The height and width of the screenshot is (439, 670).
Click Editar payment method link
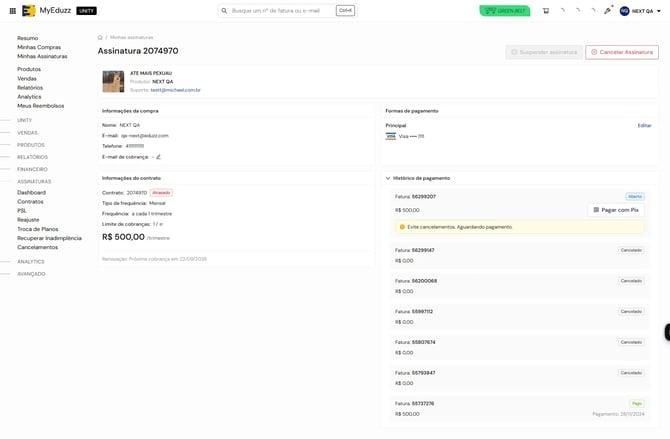(644, 126)
